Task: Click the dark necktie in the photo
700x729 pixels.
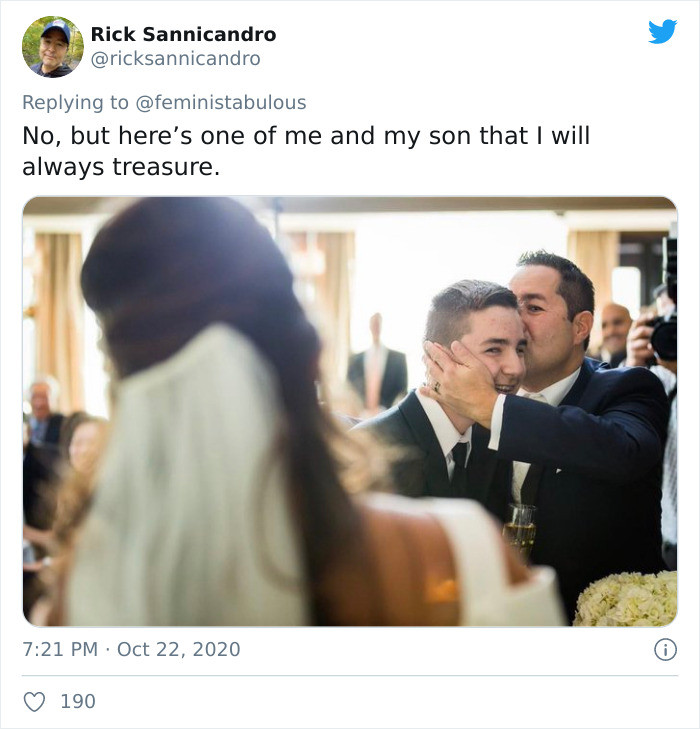Action: tap(457, 467)
